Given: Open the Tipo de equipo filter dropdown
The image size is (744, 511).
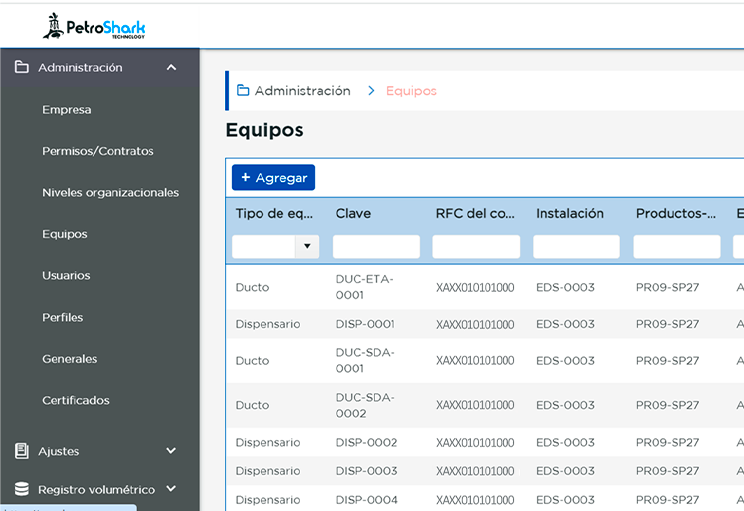Looking at the screenshot, I should point(307,246).
